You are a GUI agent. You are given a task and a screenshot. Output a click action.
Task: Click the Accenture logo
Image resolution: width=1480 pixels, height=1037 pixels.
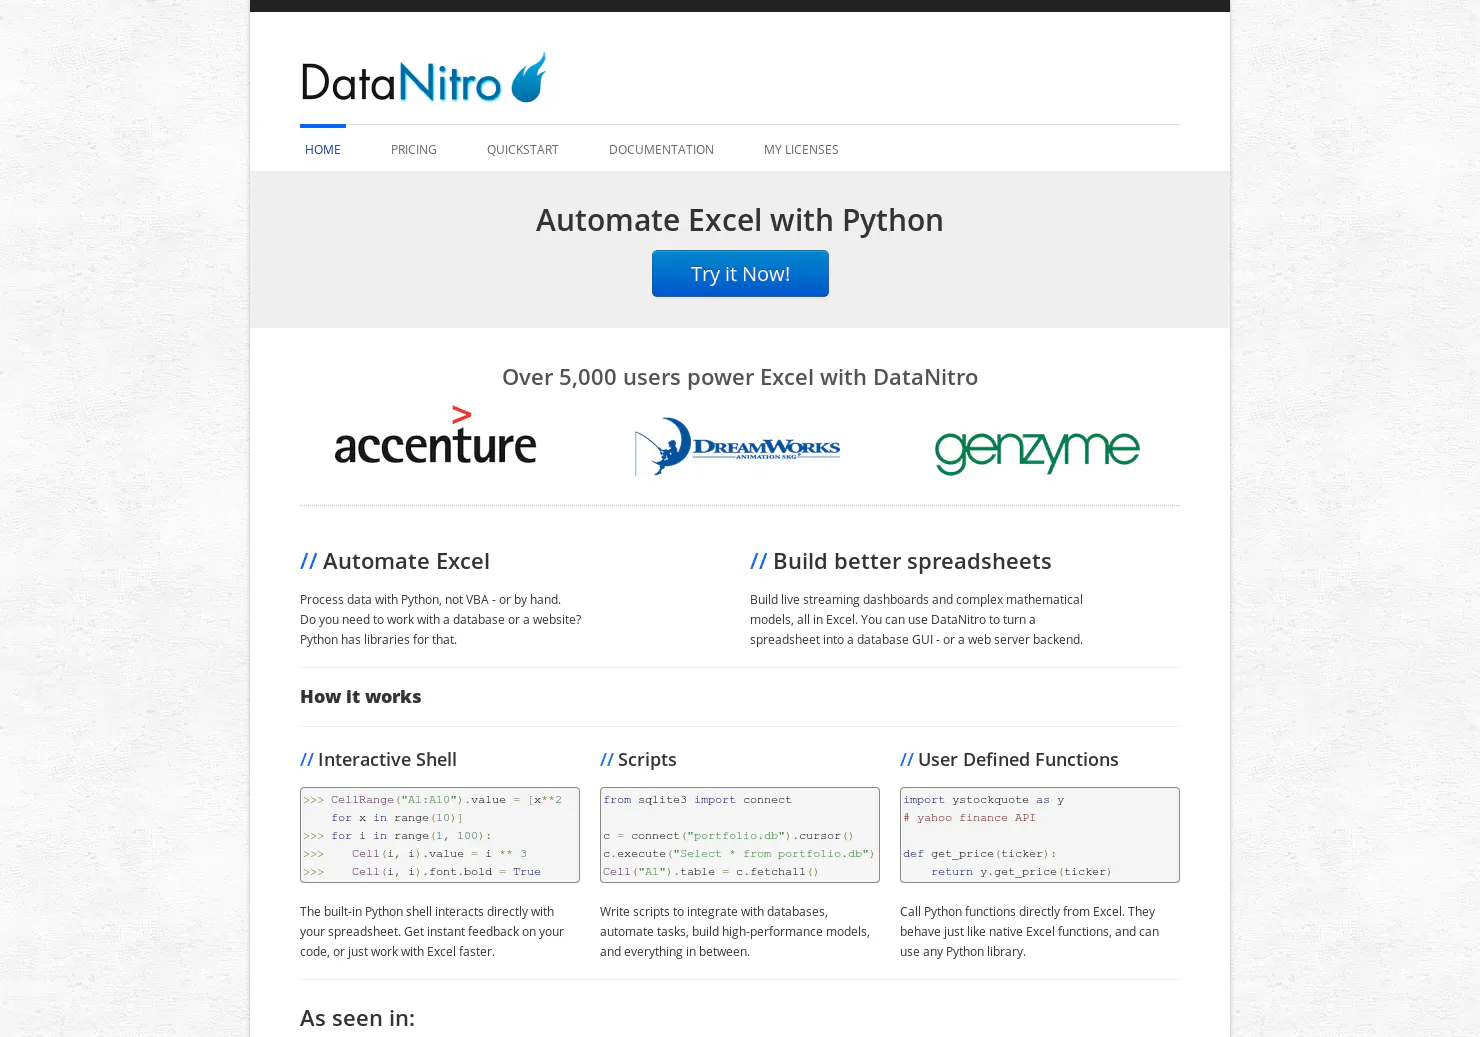tap(436, 436)
